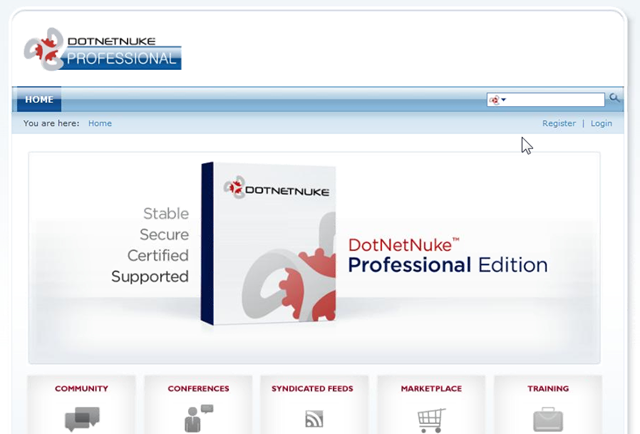Screen dimensions: 640x434
Task: Click the Conferences speaker person icon
Action: tap(198, 418)
